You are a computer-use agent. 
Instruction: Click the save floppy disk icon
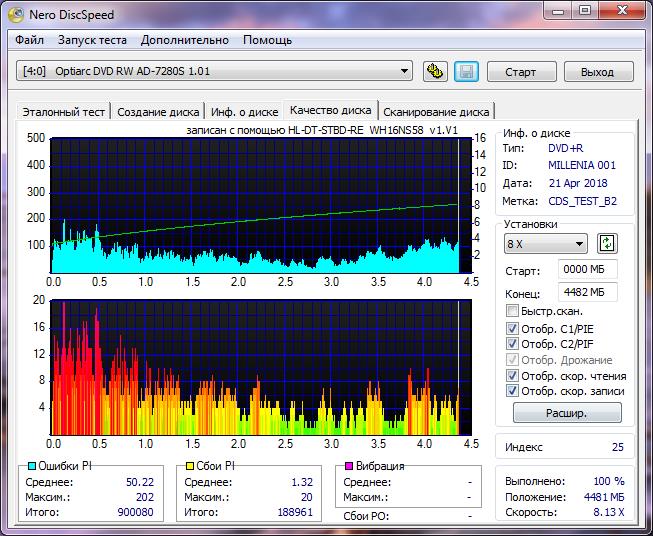tap(465, 71)
